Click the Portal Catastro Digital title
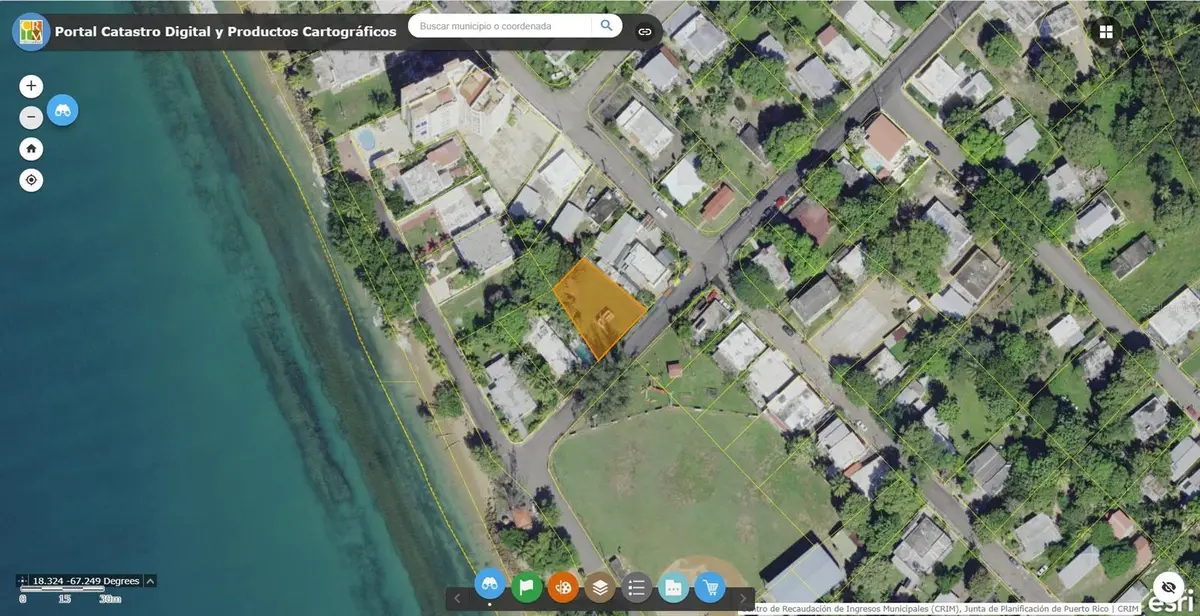The height and width of the screenshot is (616, 1200). coord(228,31)
